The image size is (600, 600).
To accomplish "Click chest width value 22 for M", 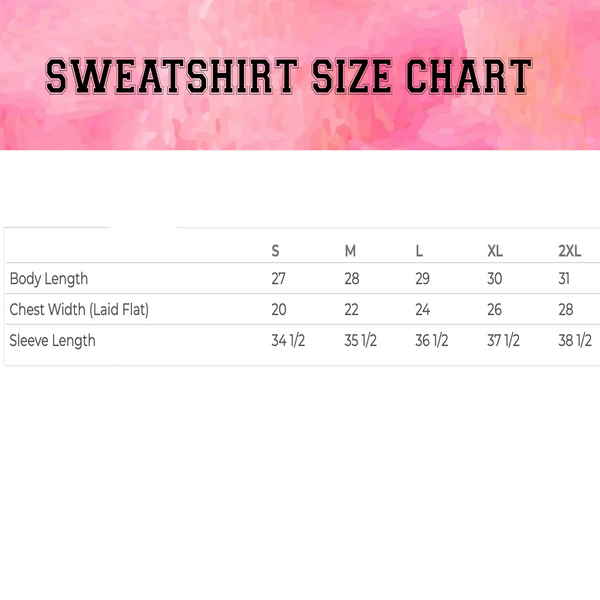I will click(x=351, y=310).
